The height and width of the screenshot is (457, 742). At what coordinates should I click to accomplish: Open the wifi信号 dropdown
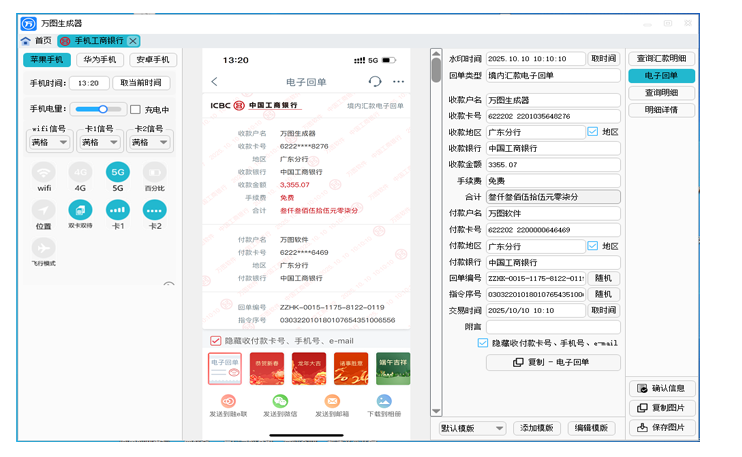tap(49, 142)
